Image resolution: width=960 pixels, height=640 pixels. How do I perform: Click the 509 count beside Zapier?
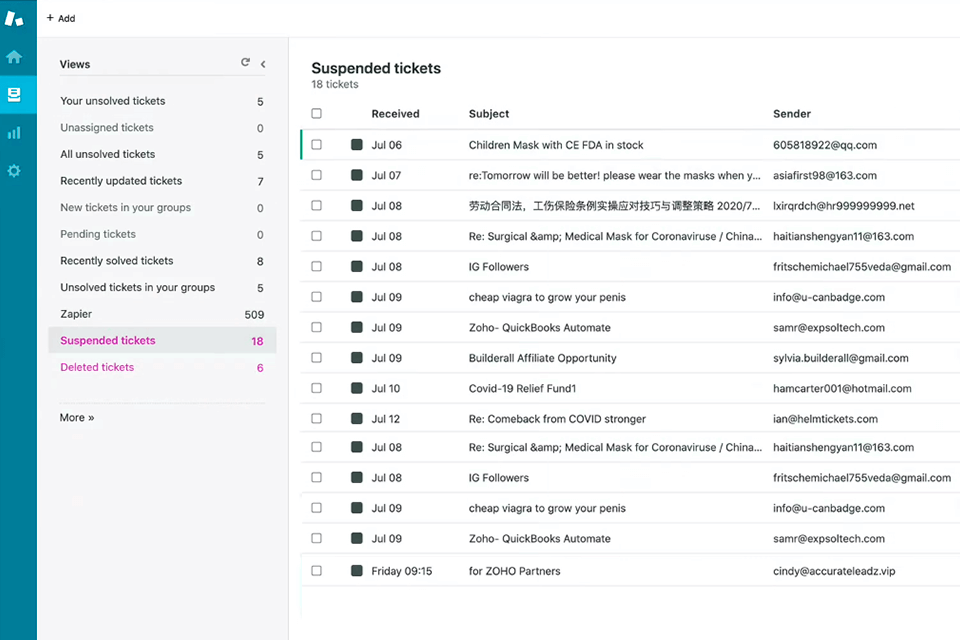tap(254, 315)
